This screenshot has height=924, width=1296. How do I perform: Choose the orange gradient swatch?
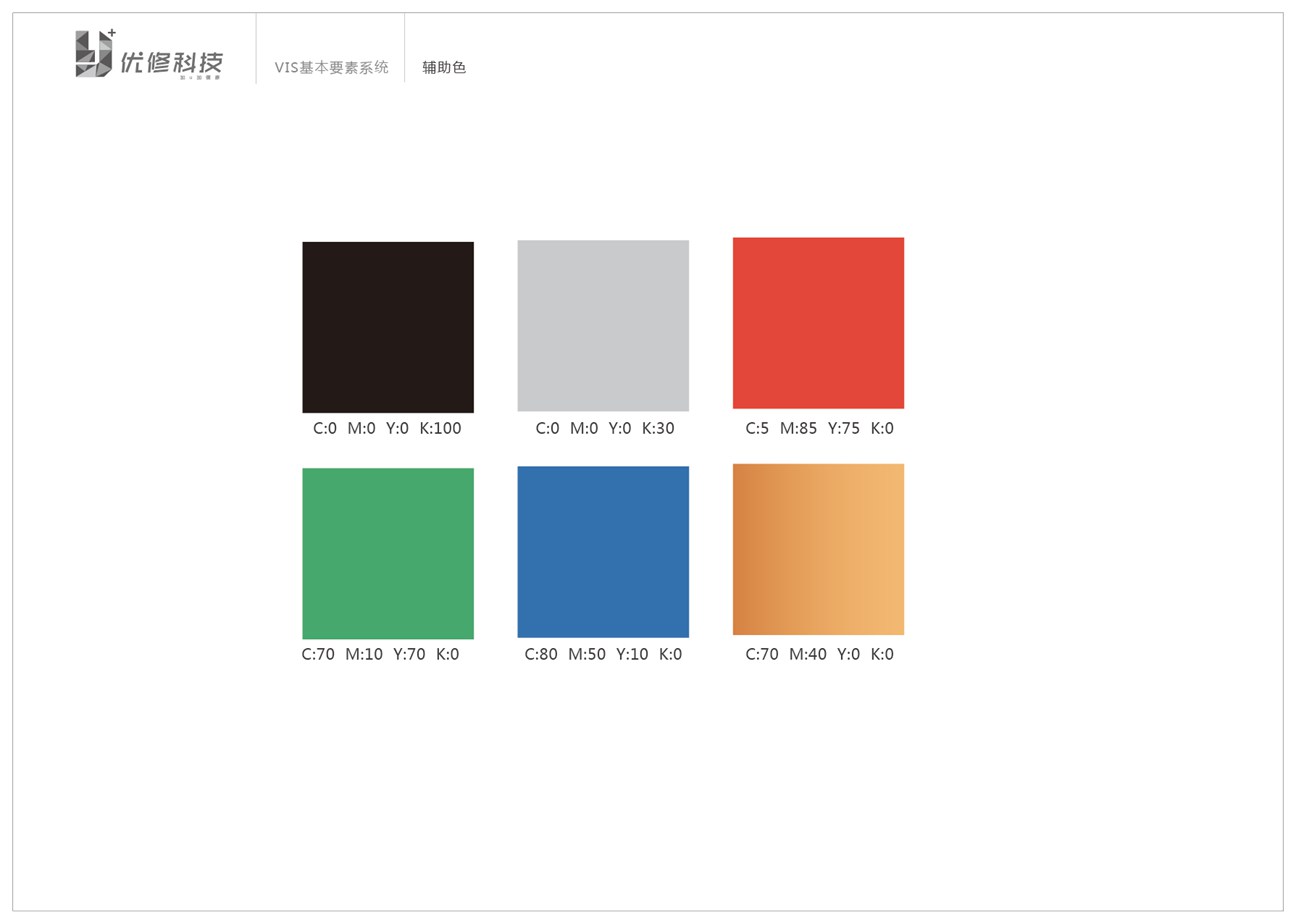click(818, 549)
